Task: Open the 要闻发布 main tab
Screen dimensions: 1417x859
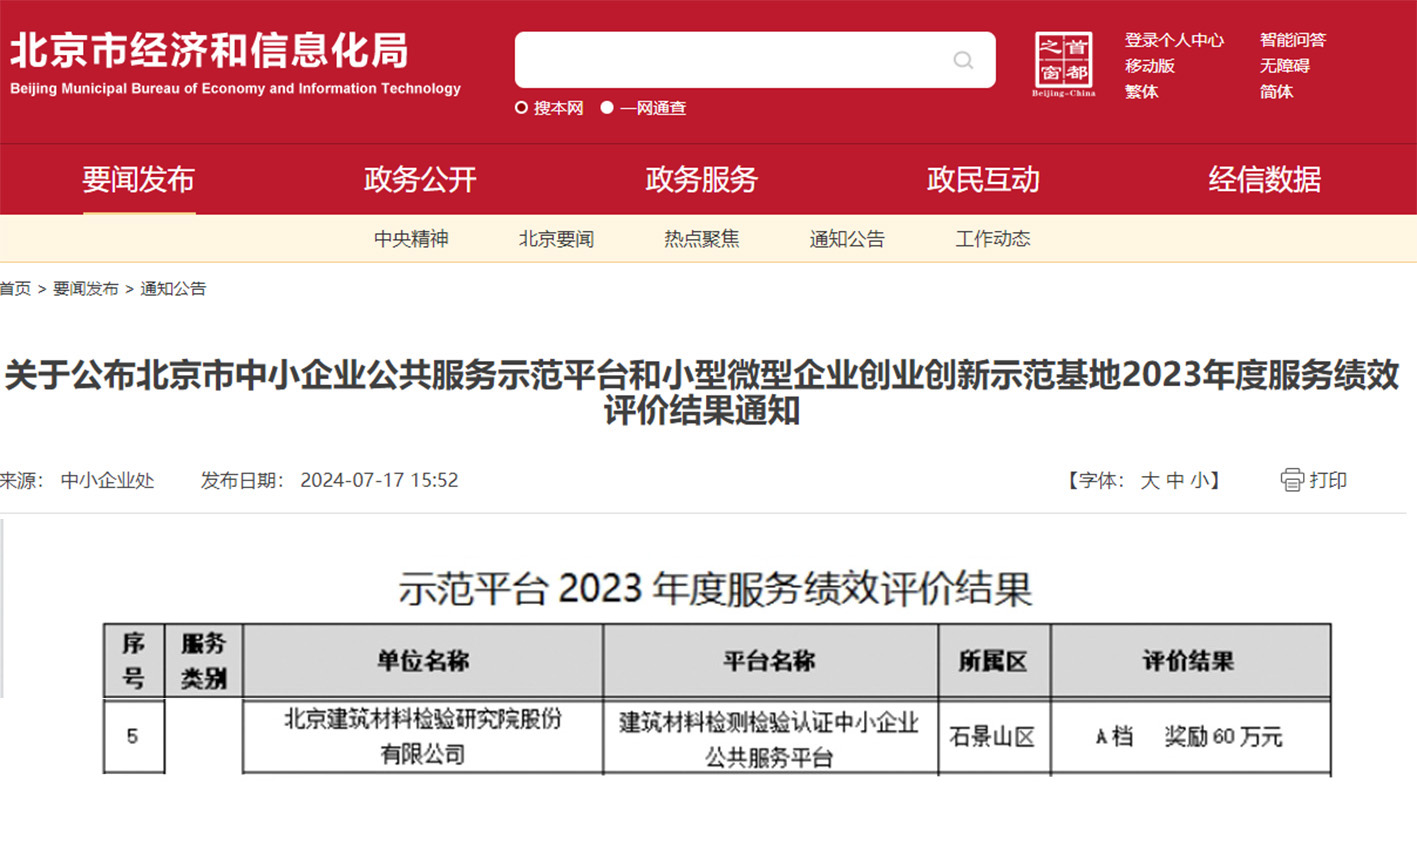Action: (x=138, y=180)
